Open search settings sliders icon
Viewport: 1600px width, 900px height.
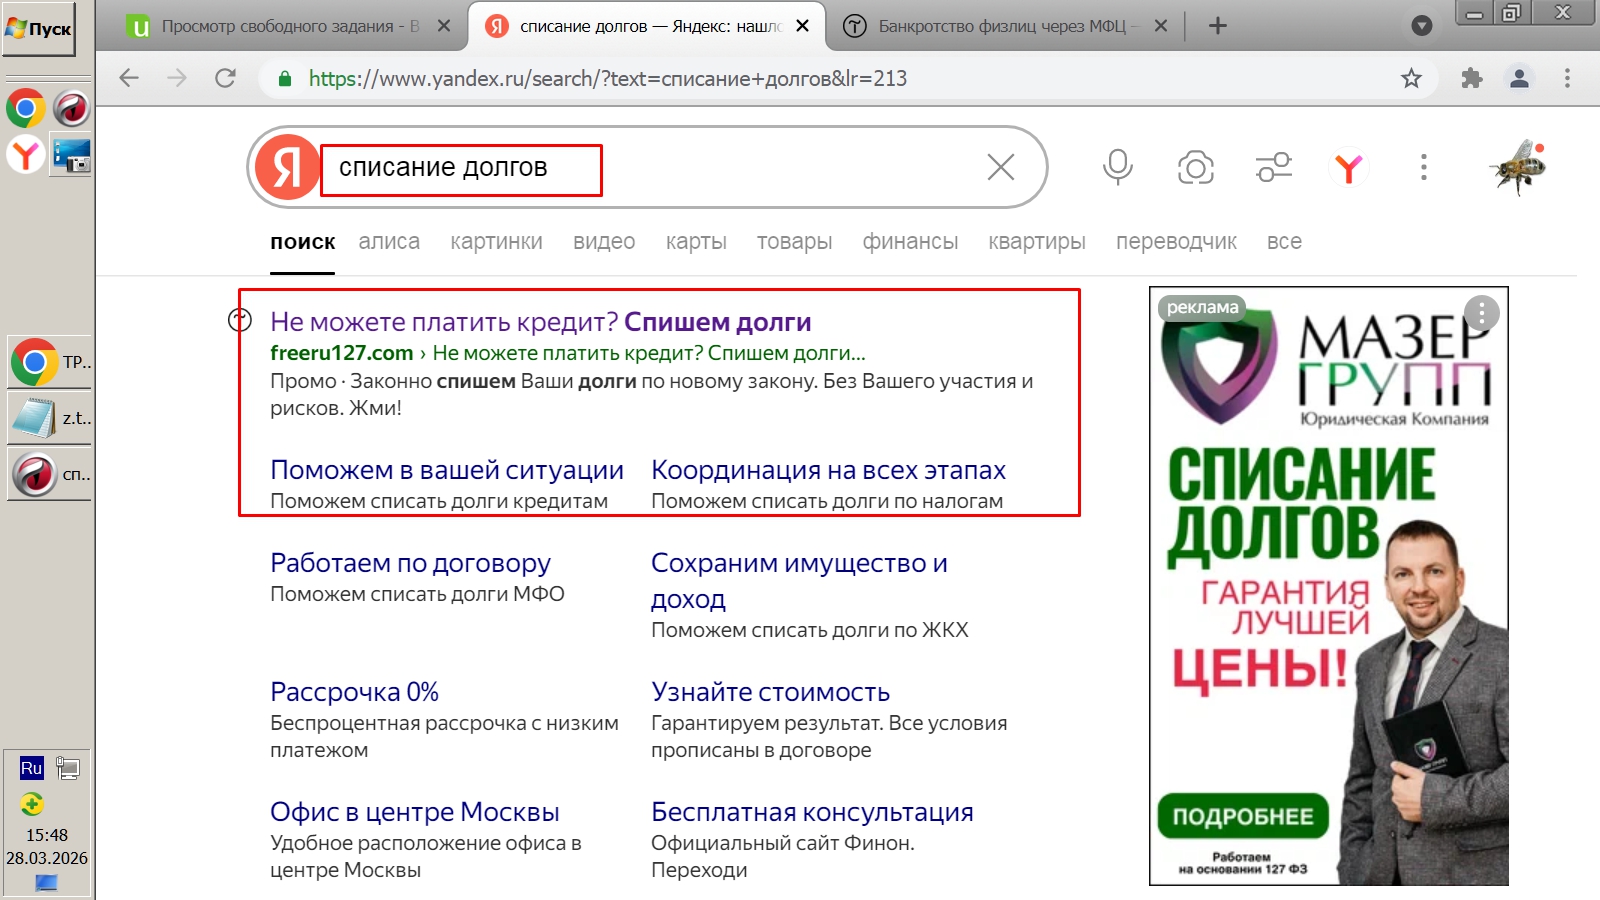[1274, 167]
